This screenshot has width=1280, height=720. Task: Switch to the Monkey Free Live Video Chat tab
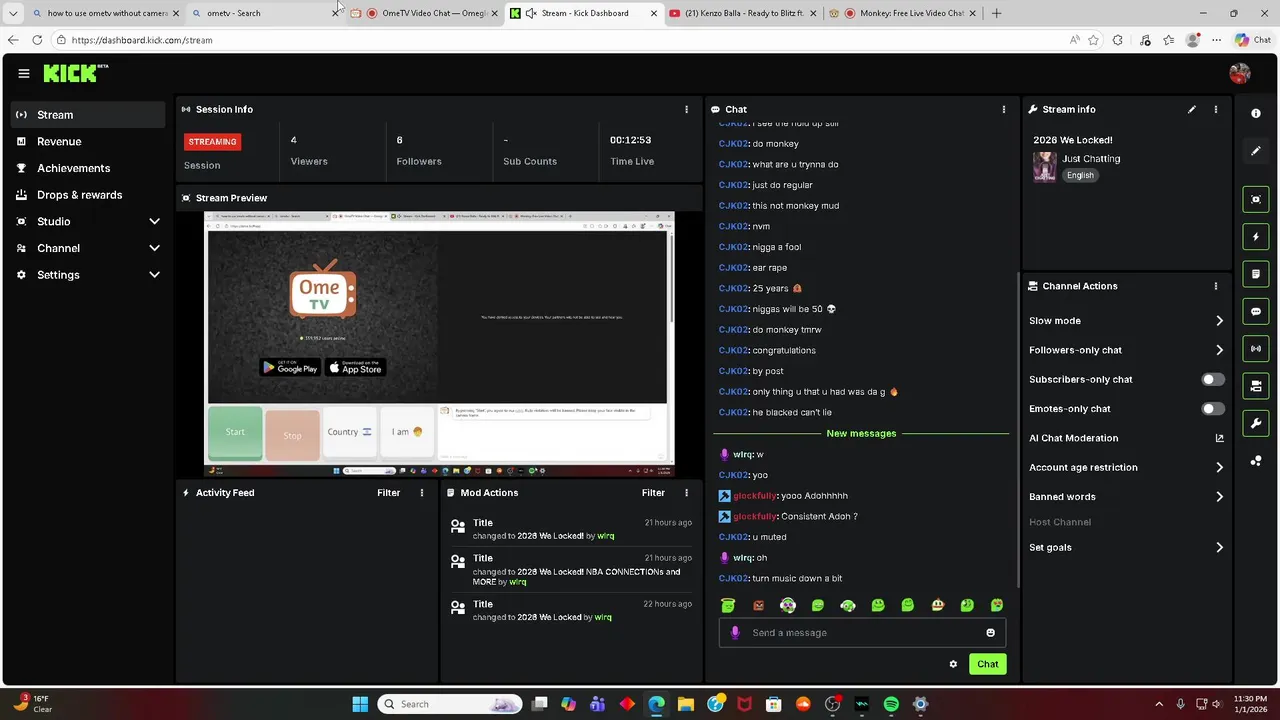pos(903,13)
